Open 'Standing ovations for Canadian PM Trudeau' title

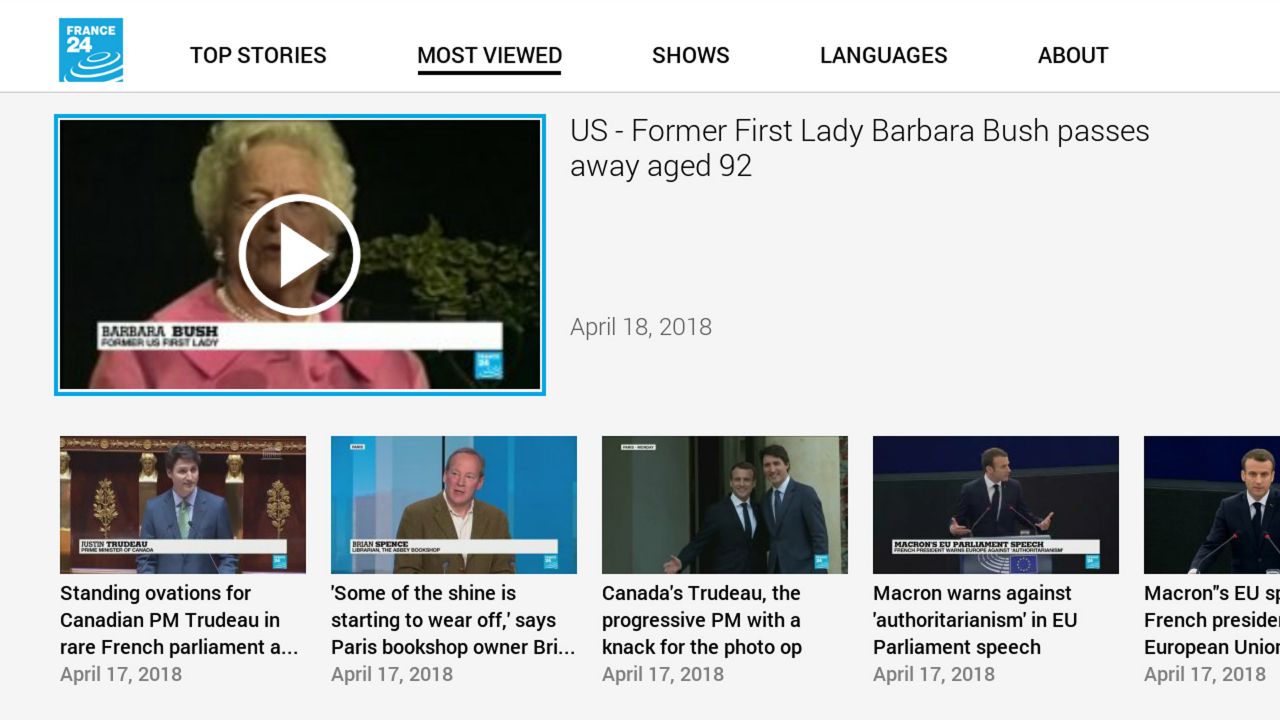coord(180,620)
